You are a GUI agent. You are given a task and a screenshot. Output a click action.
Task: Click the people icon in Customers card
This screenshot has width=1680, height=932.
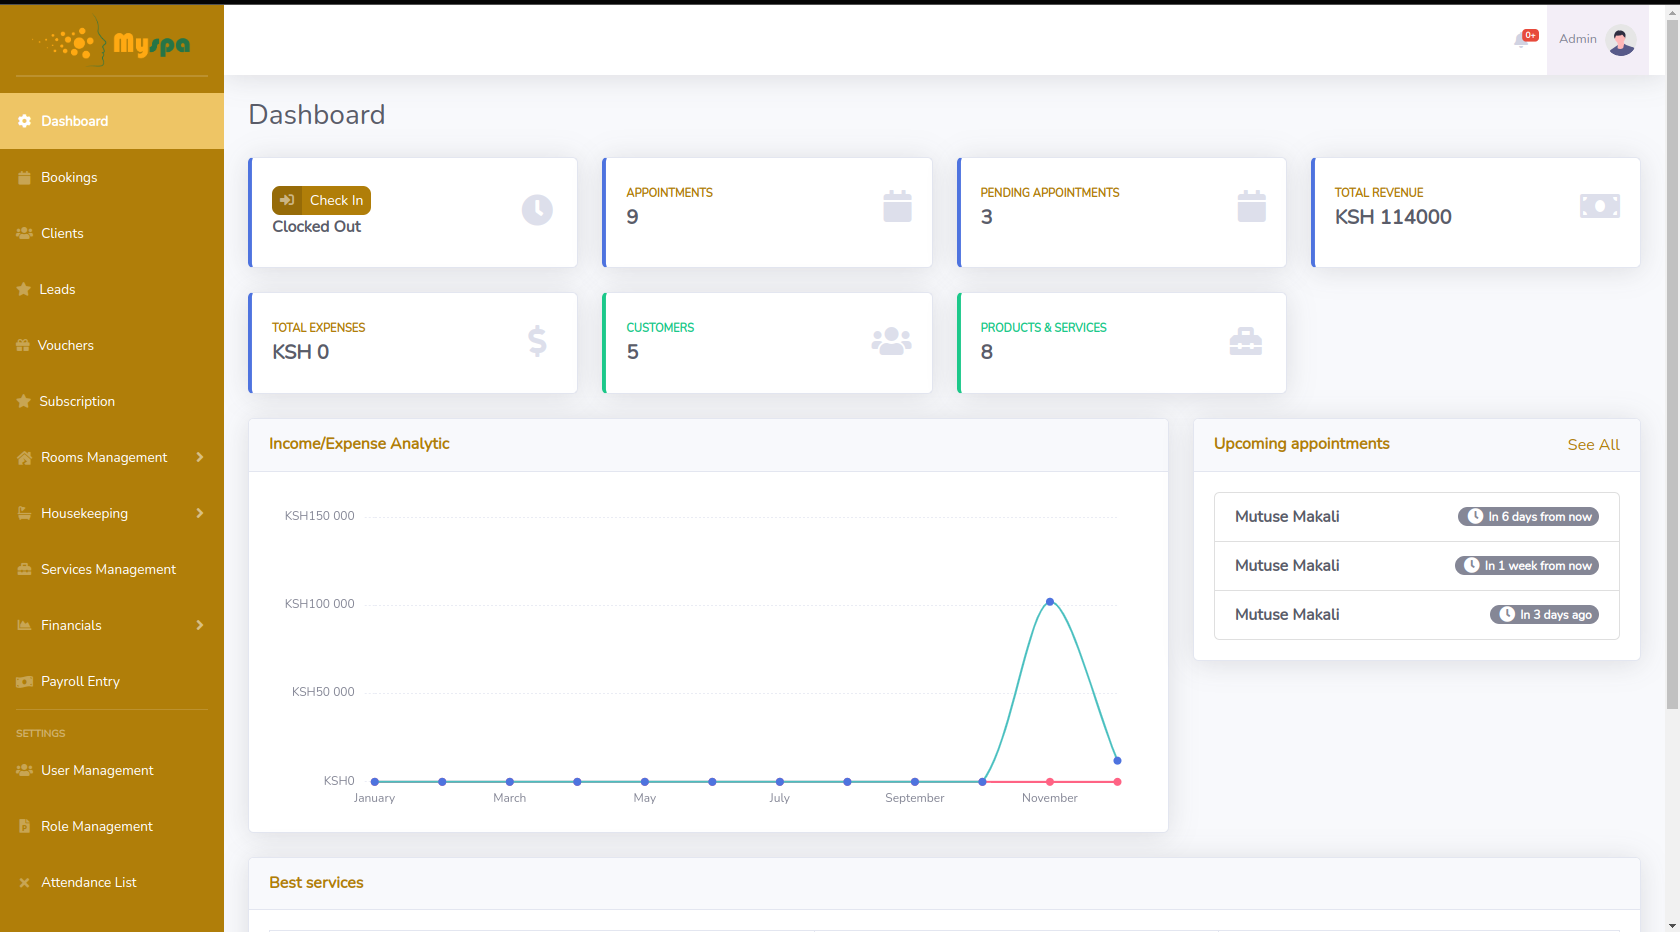pyautogui.click(x=890, y=342)
